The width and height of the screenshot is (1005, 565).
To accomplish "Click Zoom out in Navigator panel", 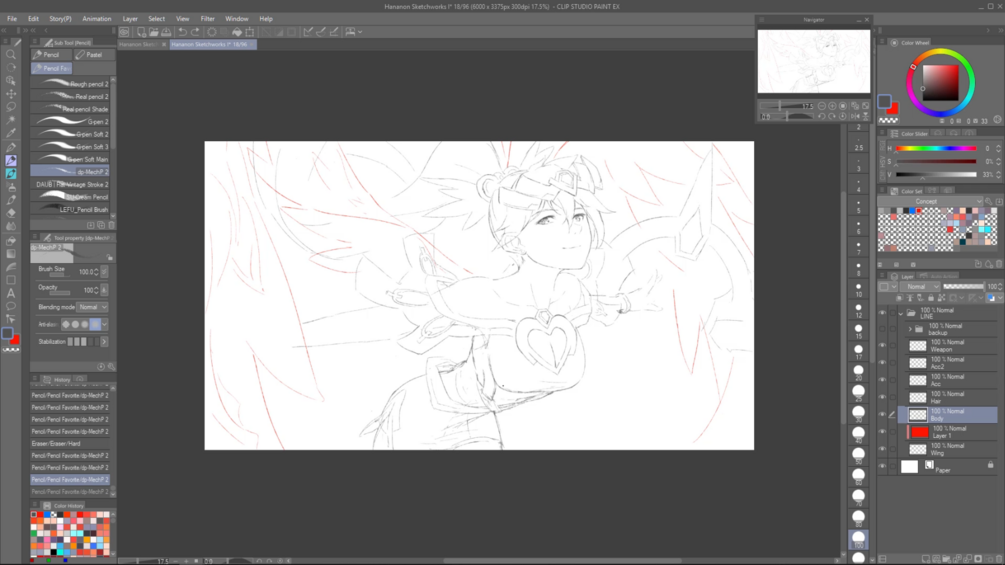I will pos(822,106).
